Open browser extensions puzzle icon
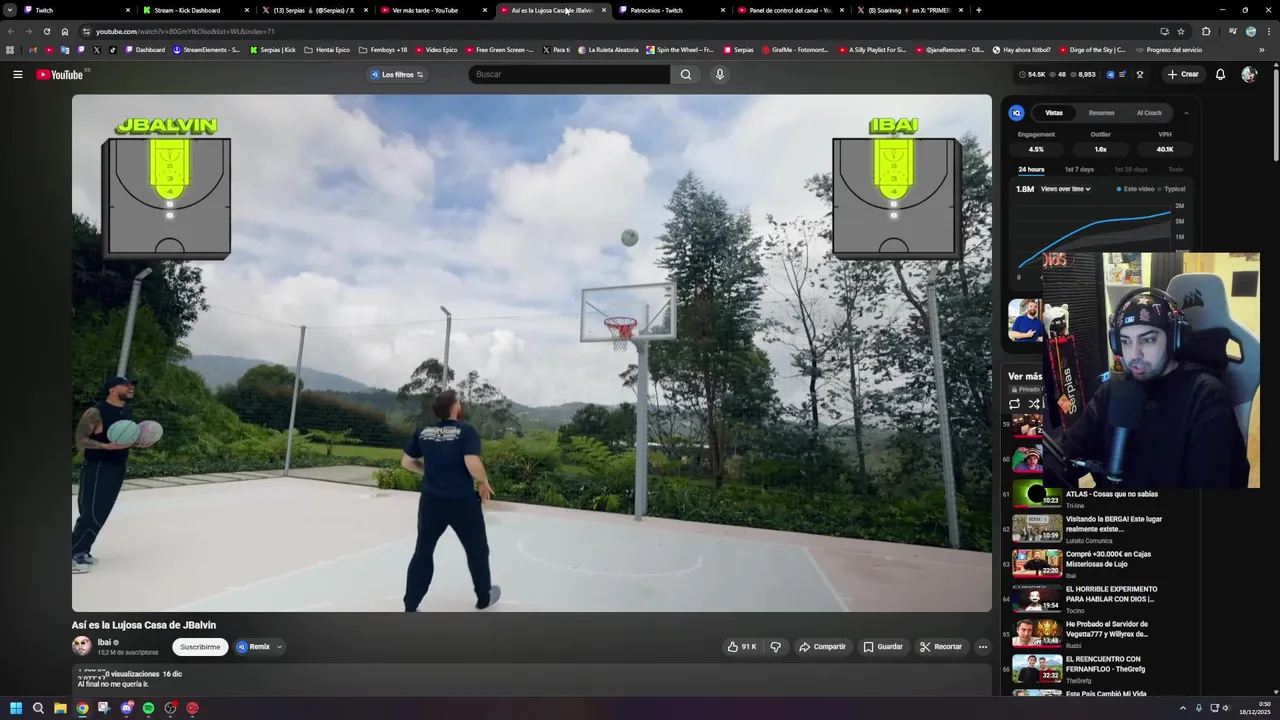Viewport: 1280px width, 720px height. [x=1206, y=31]
